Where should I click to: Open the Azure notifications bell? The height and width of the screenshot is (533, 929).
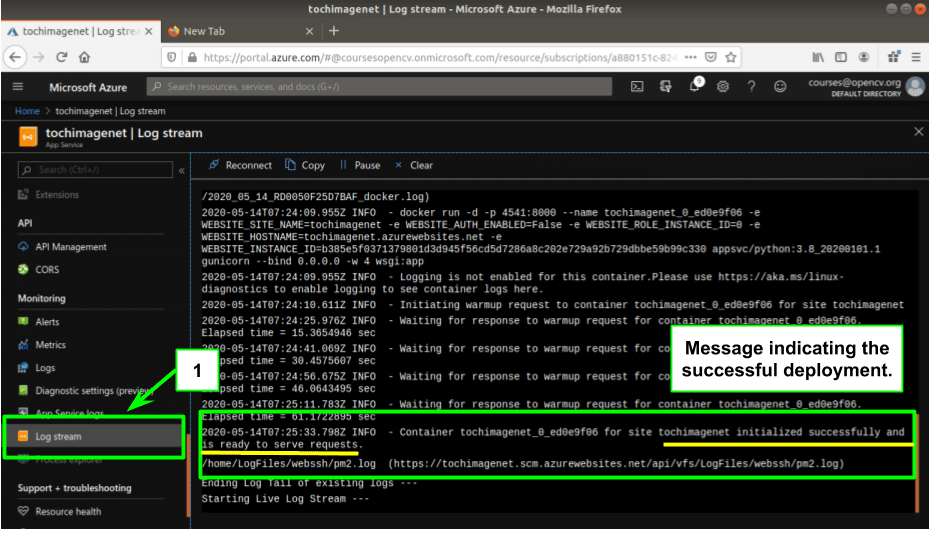(x=695, y=86)
